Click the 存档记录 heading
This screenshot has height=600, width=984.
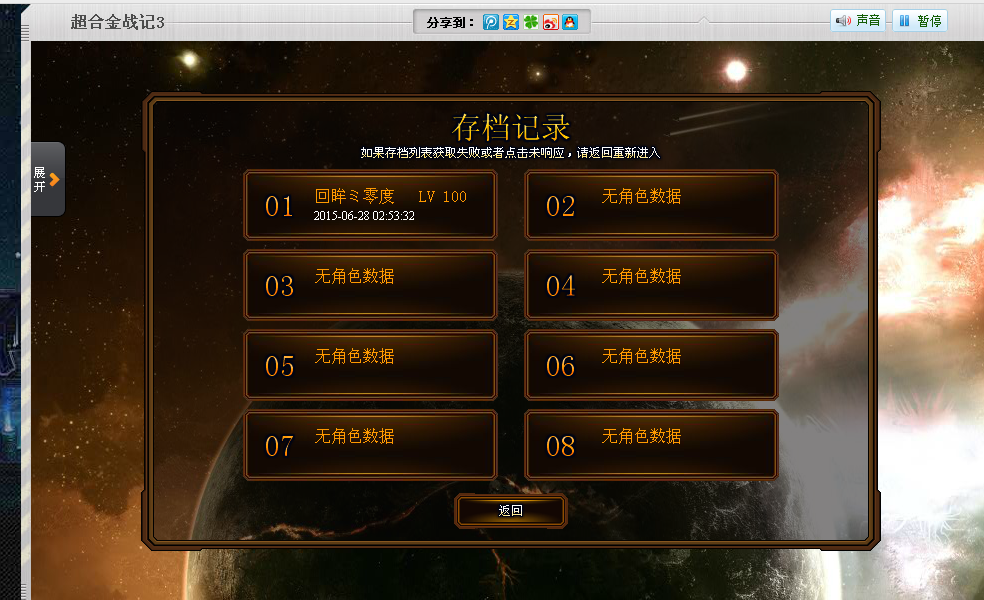coord(511,127)
